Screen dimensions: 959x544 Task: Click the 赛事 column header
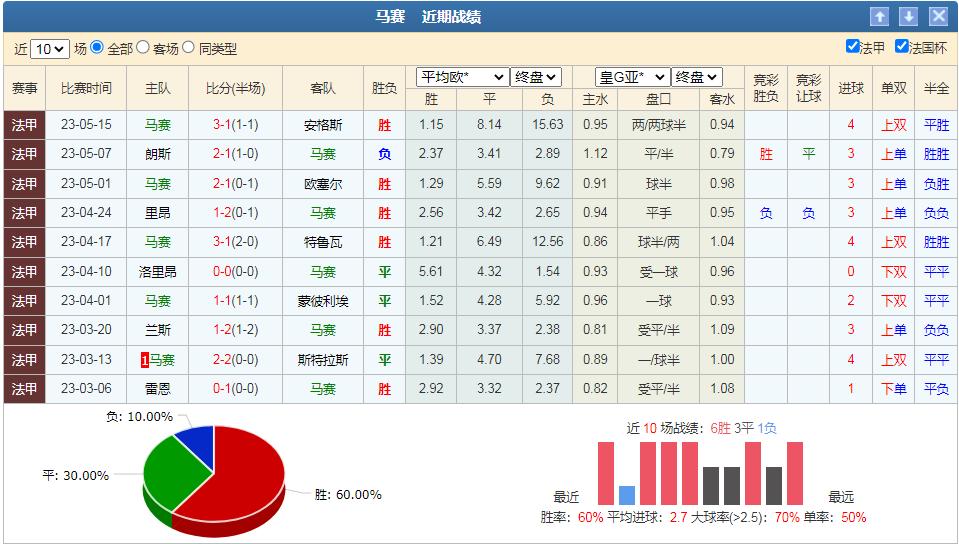coord(24,88)
